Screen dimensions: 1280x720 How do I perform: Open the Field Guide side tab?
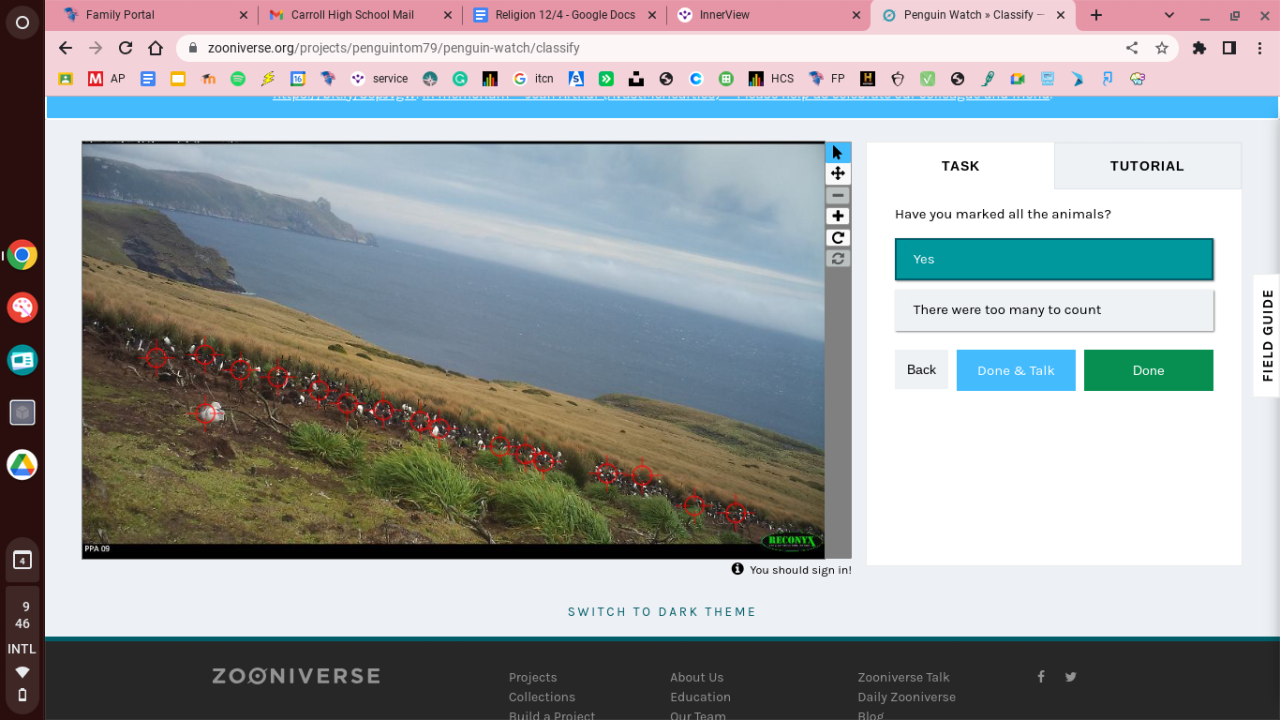click(x=1267, y=335)
